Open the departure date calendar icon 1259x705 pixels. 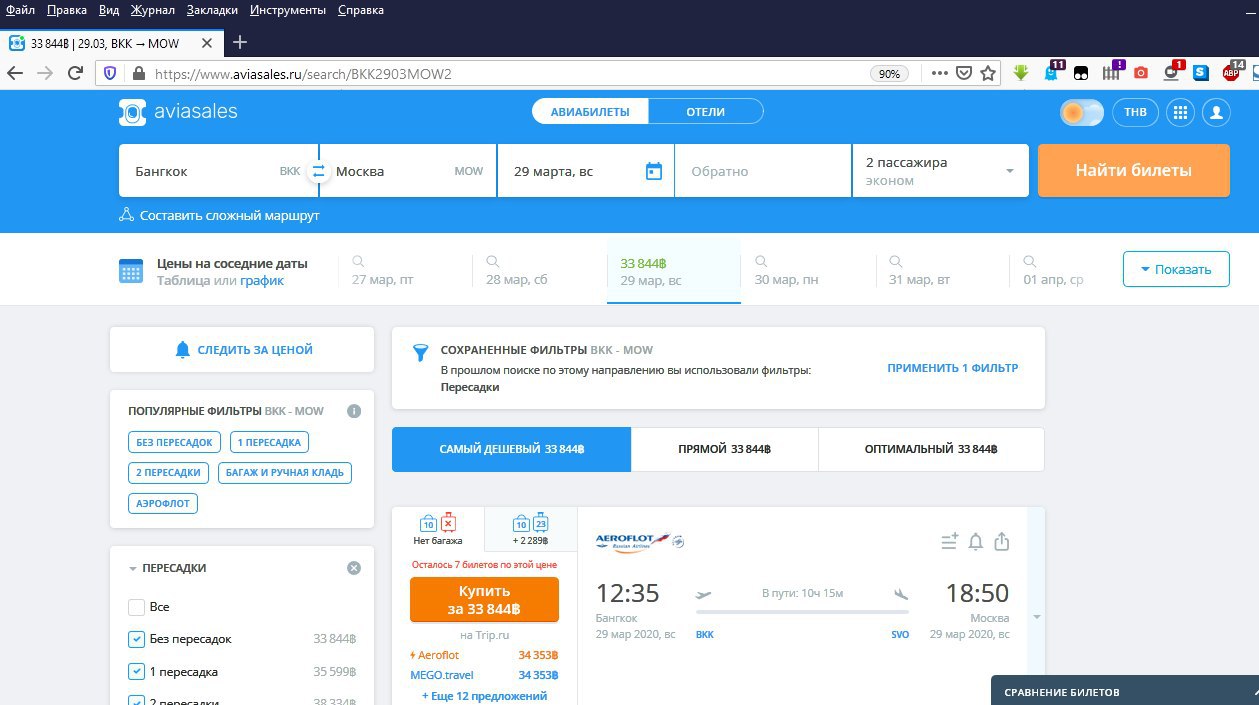[654, 171]
